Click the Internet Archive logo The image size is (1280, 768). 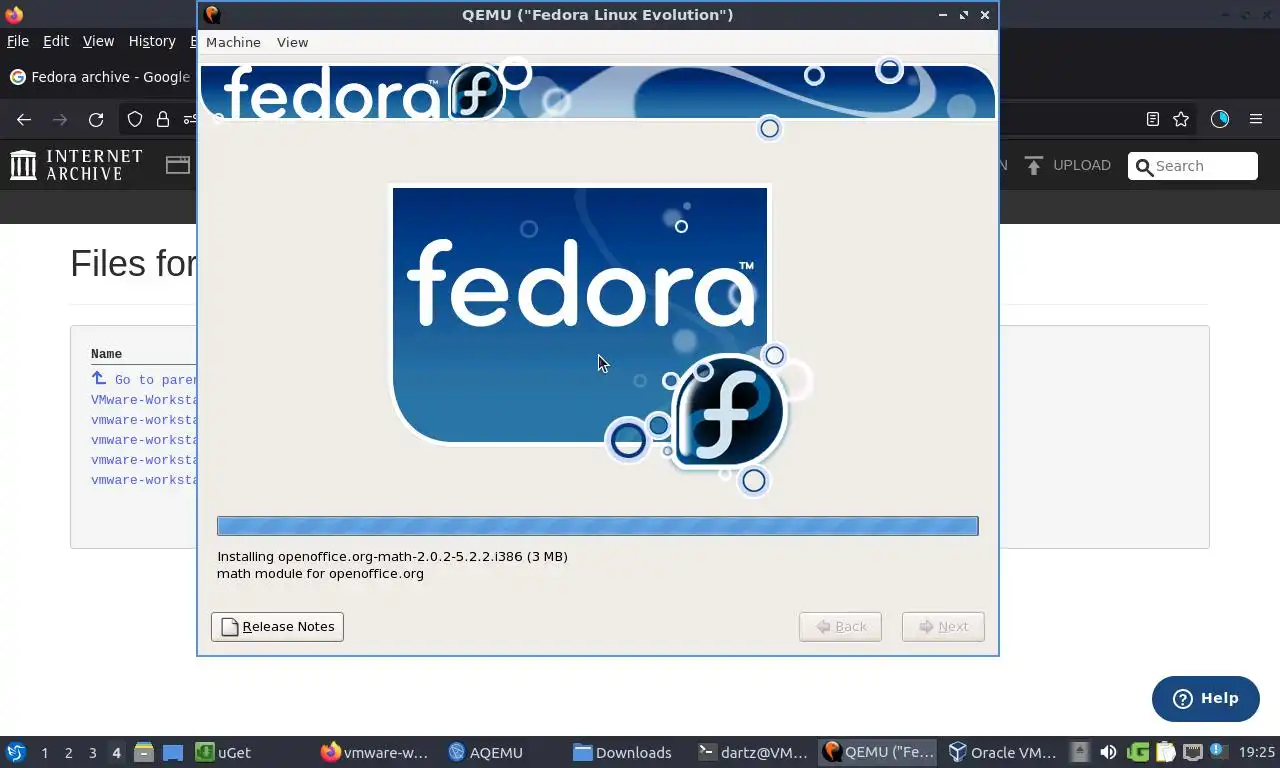click(x=76, y=165)
